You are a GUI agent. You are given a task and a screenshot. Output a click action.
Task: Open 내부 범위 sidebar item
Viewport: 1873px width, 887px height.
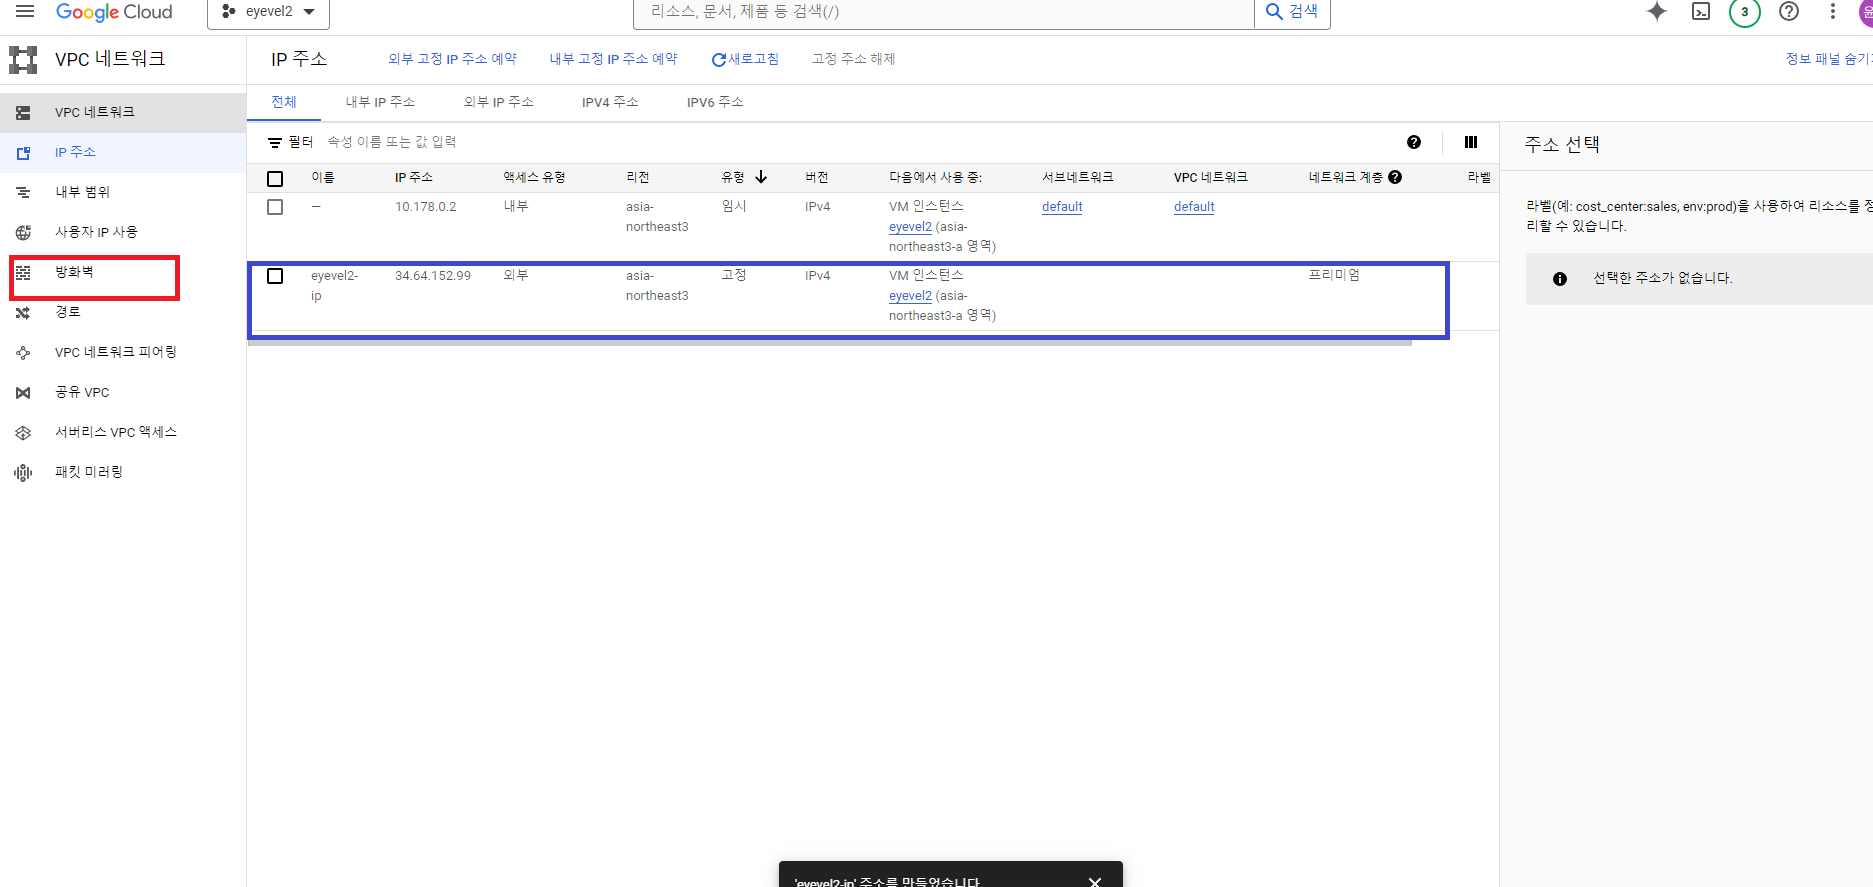[123, 192]
